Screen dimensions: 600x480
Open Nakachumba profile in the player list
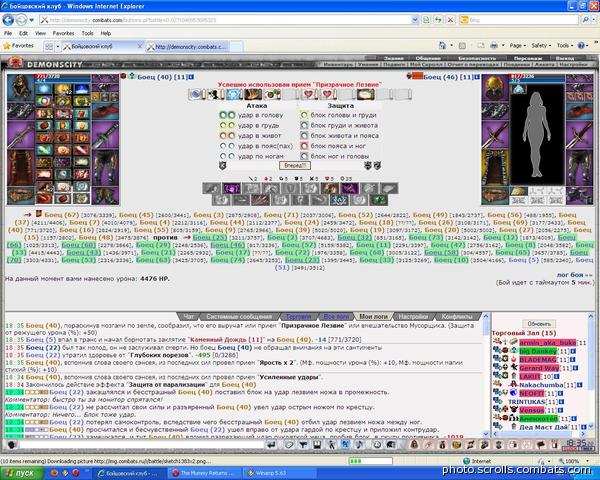[541, 385]
